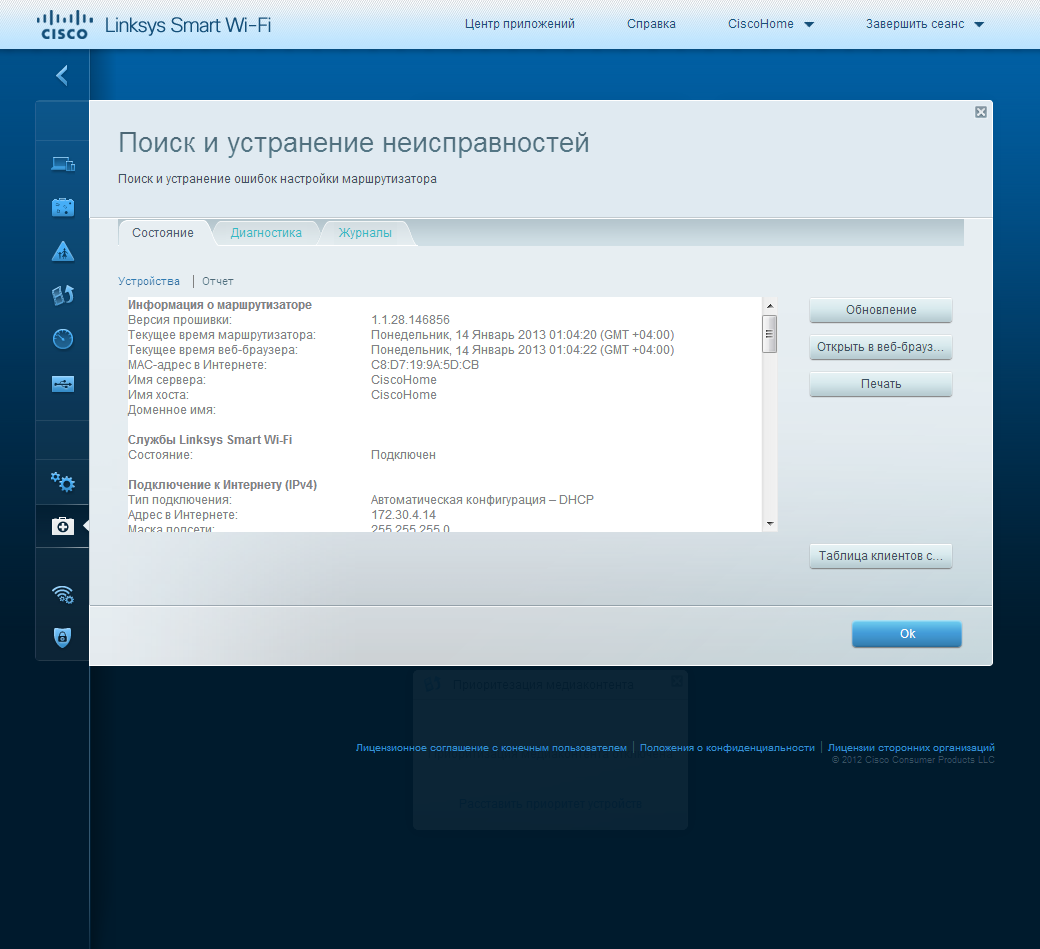Click the Linksys Smart Wi-Fi title
This screenshot has width=1040, height=949.
[188, 25]
